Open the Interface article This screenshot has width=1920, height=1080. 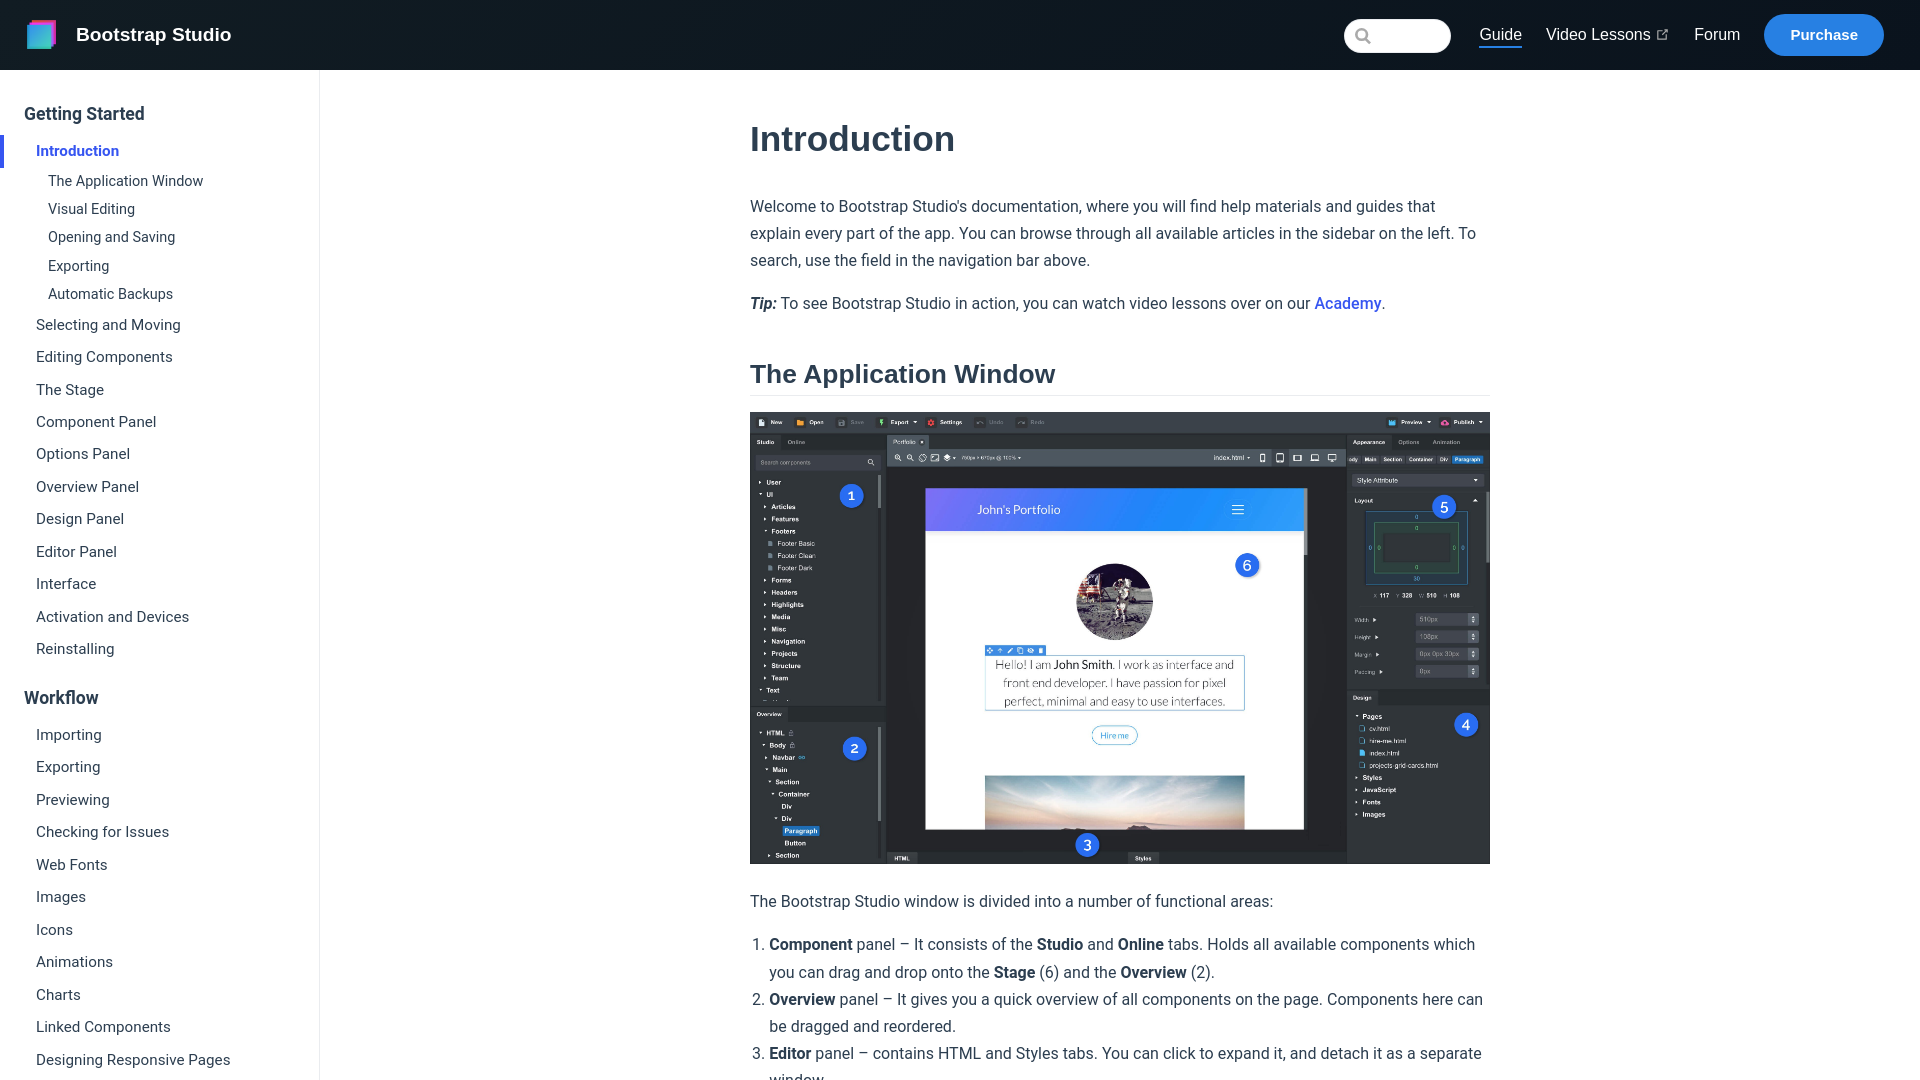coord(66,584)
